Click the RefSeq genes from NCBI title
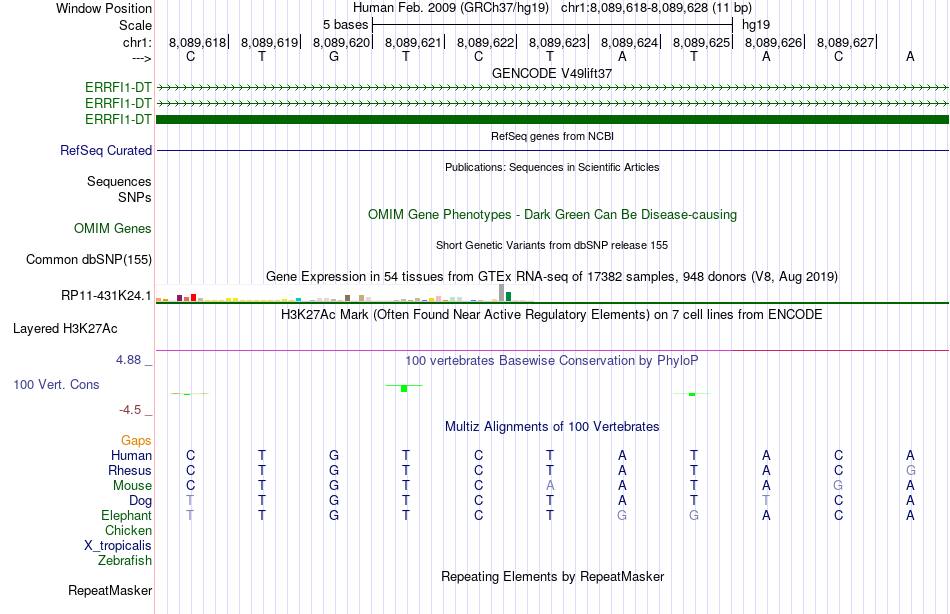Image resolution: width=950 pixels, height=614 pixels. [552, 136]
